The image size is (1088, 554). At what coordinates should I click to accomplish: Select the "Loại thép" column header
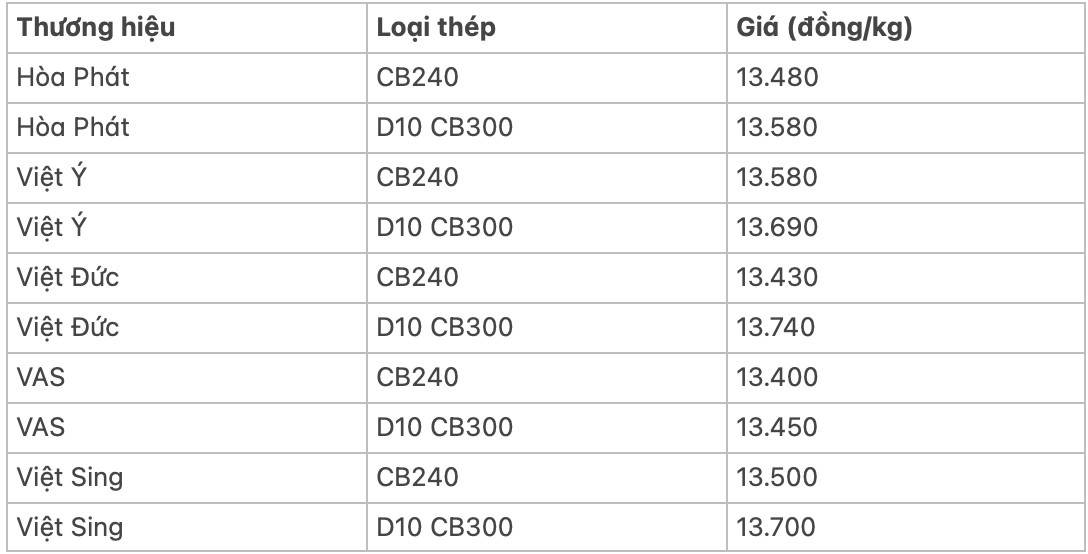tap(436, 28)
